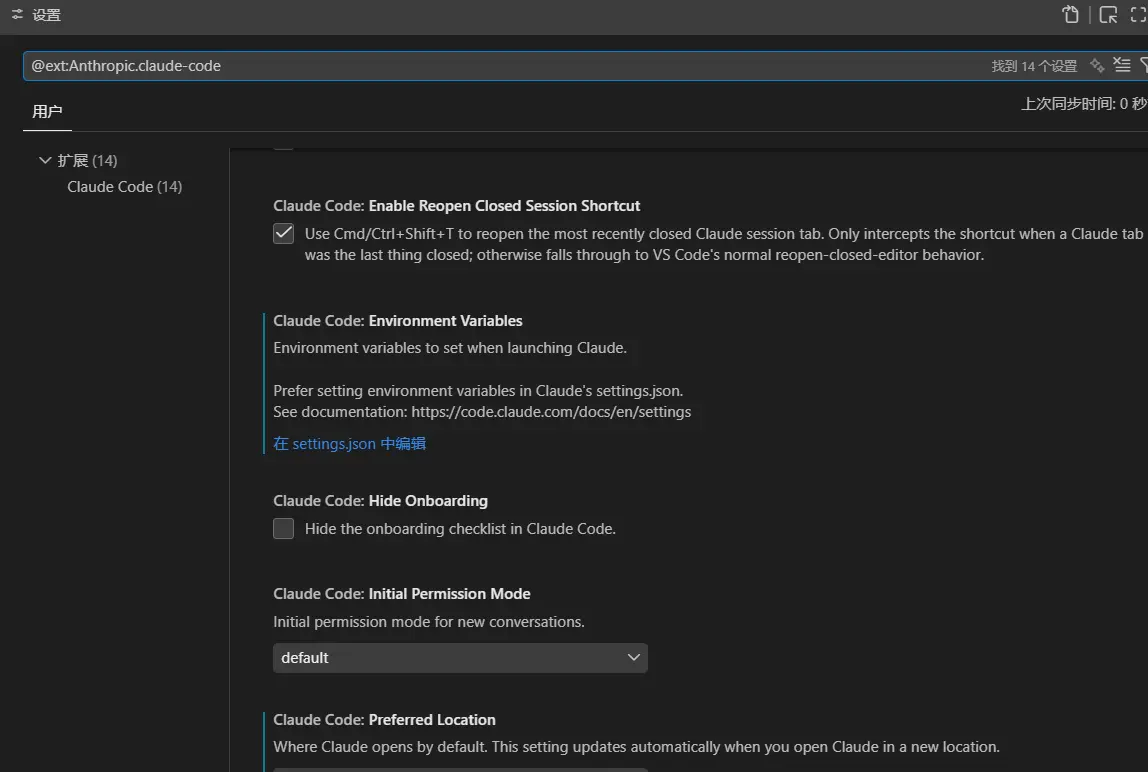Click the Environment Variables setting title
1148x772 pixels.
[x=445, y=321]
